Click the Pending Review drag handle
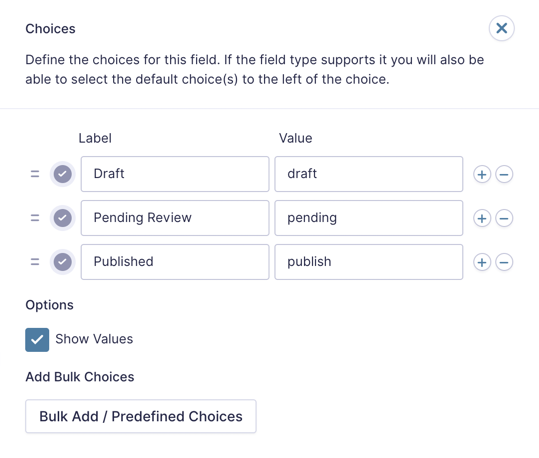This screenshot has height=458, width=539. [35, 218]
